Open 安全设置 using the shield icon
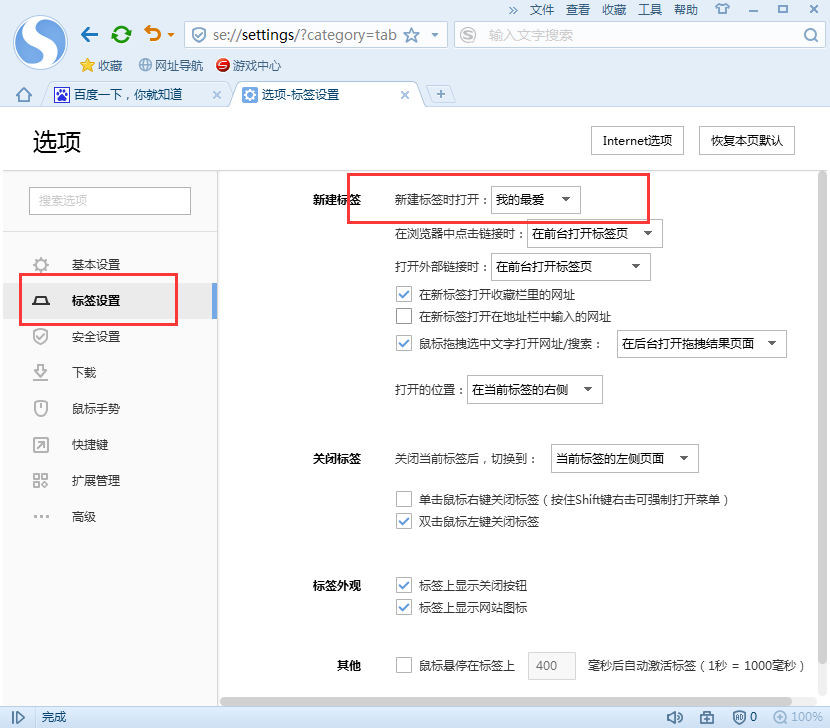Image resolution: width=830 pixels, height=728 pixels. click(x=42, y=336)
